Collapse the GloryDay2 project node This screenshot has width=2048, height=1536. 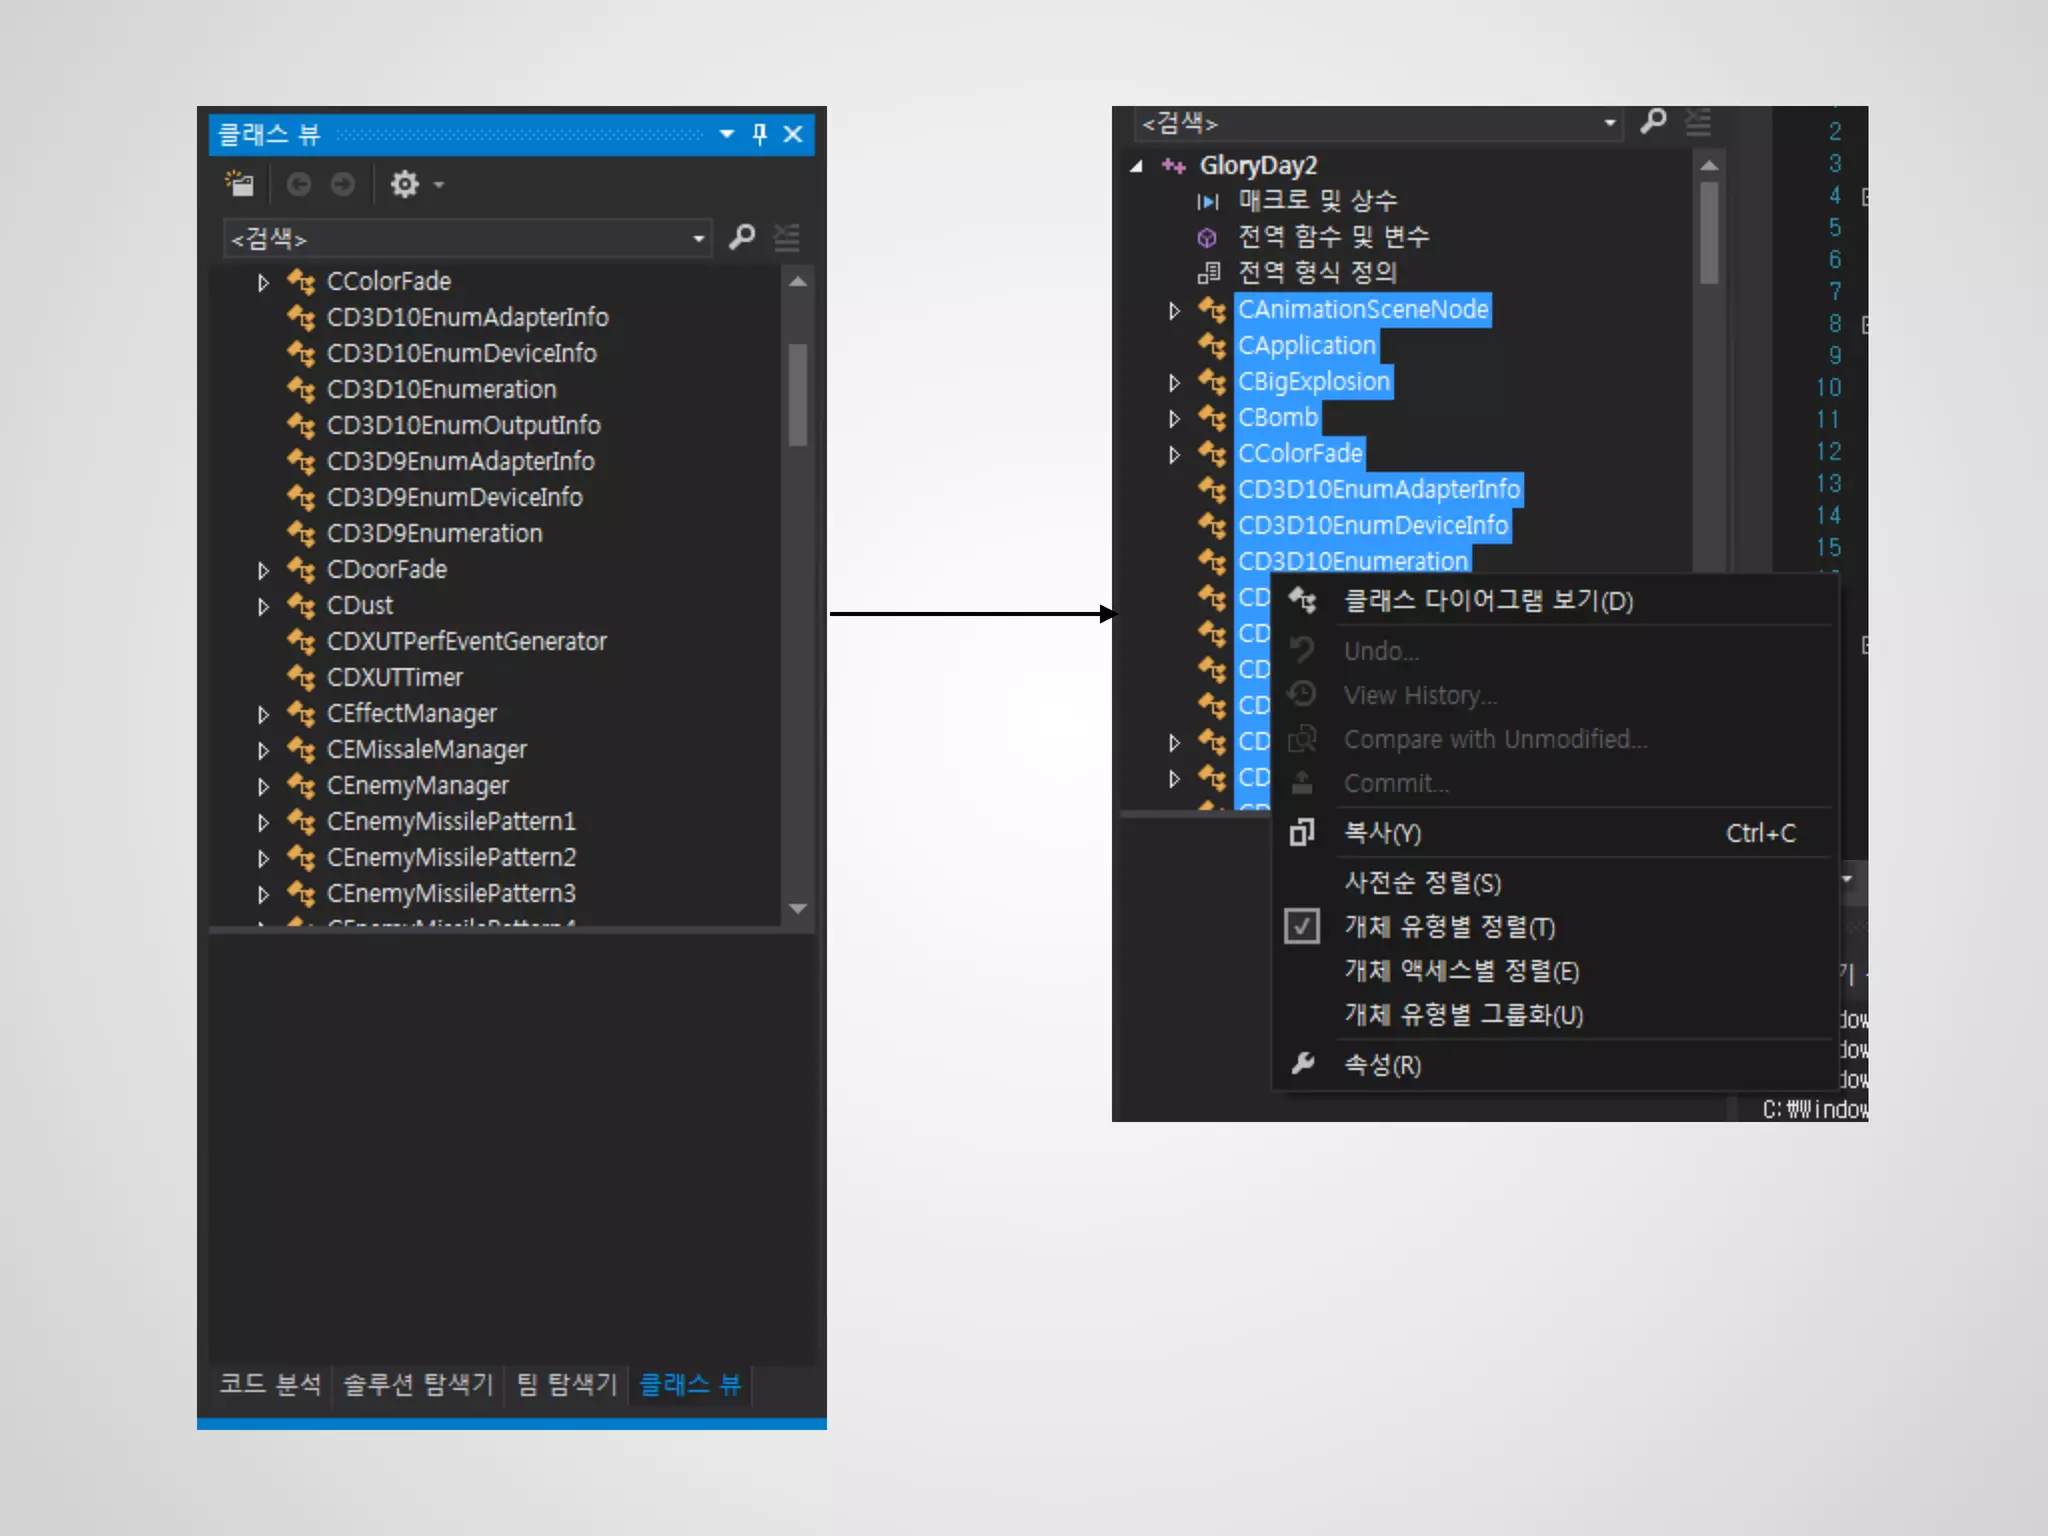point(1136,167)
